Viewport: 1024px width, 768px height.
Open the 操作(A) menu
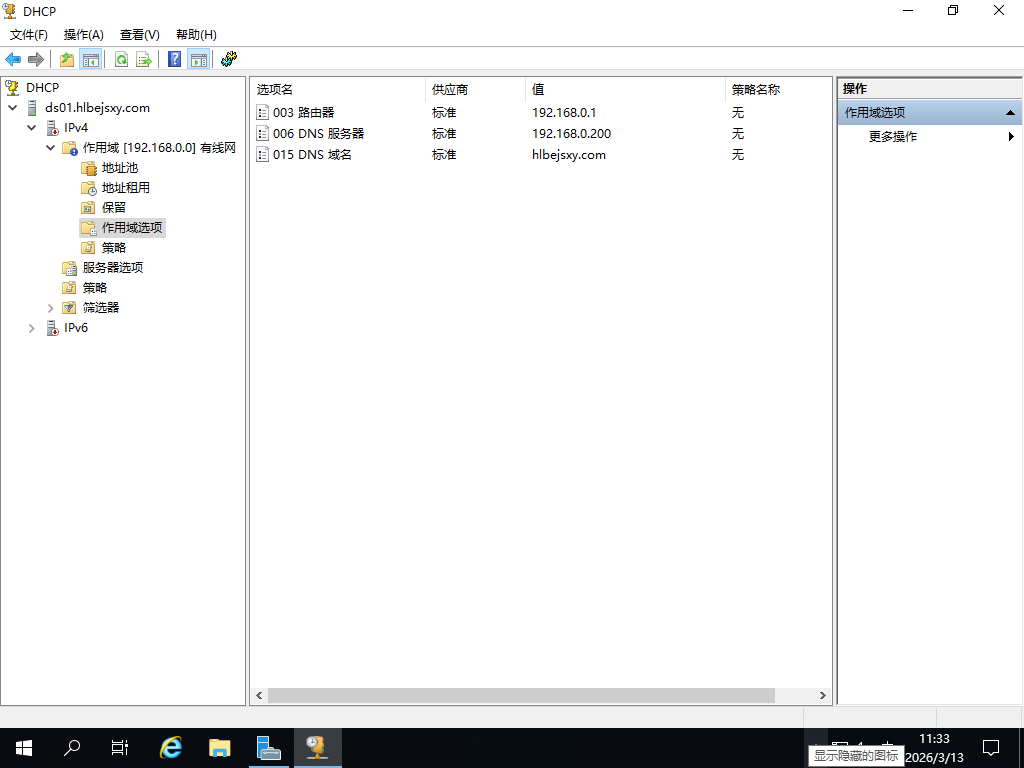tap(83, 35)
